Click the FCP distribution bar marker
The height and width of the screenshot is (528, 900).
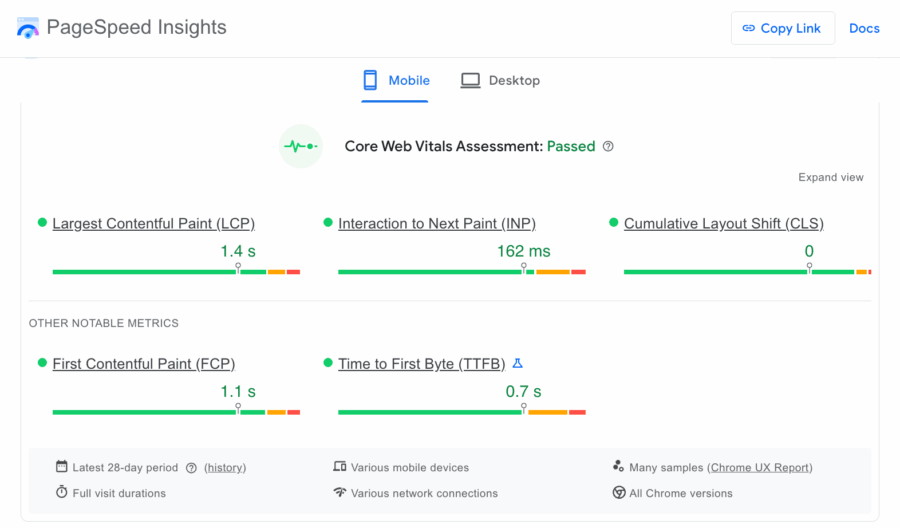tap(238, 409)
